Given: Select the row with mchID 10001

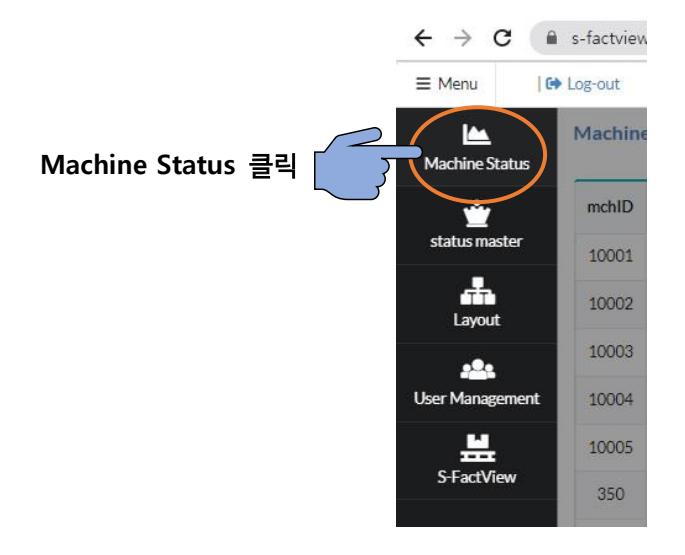Looking at the screenshot, I should point(597,257).
